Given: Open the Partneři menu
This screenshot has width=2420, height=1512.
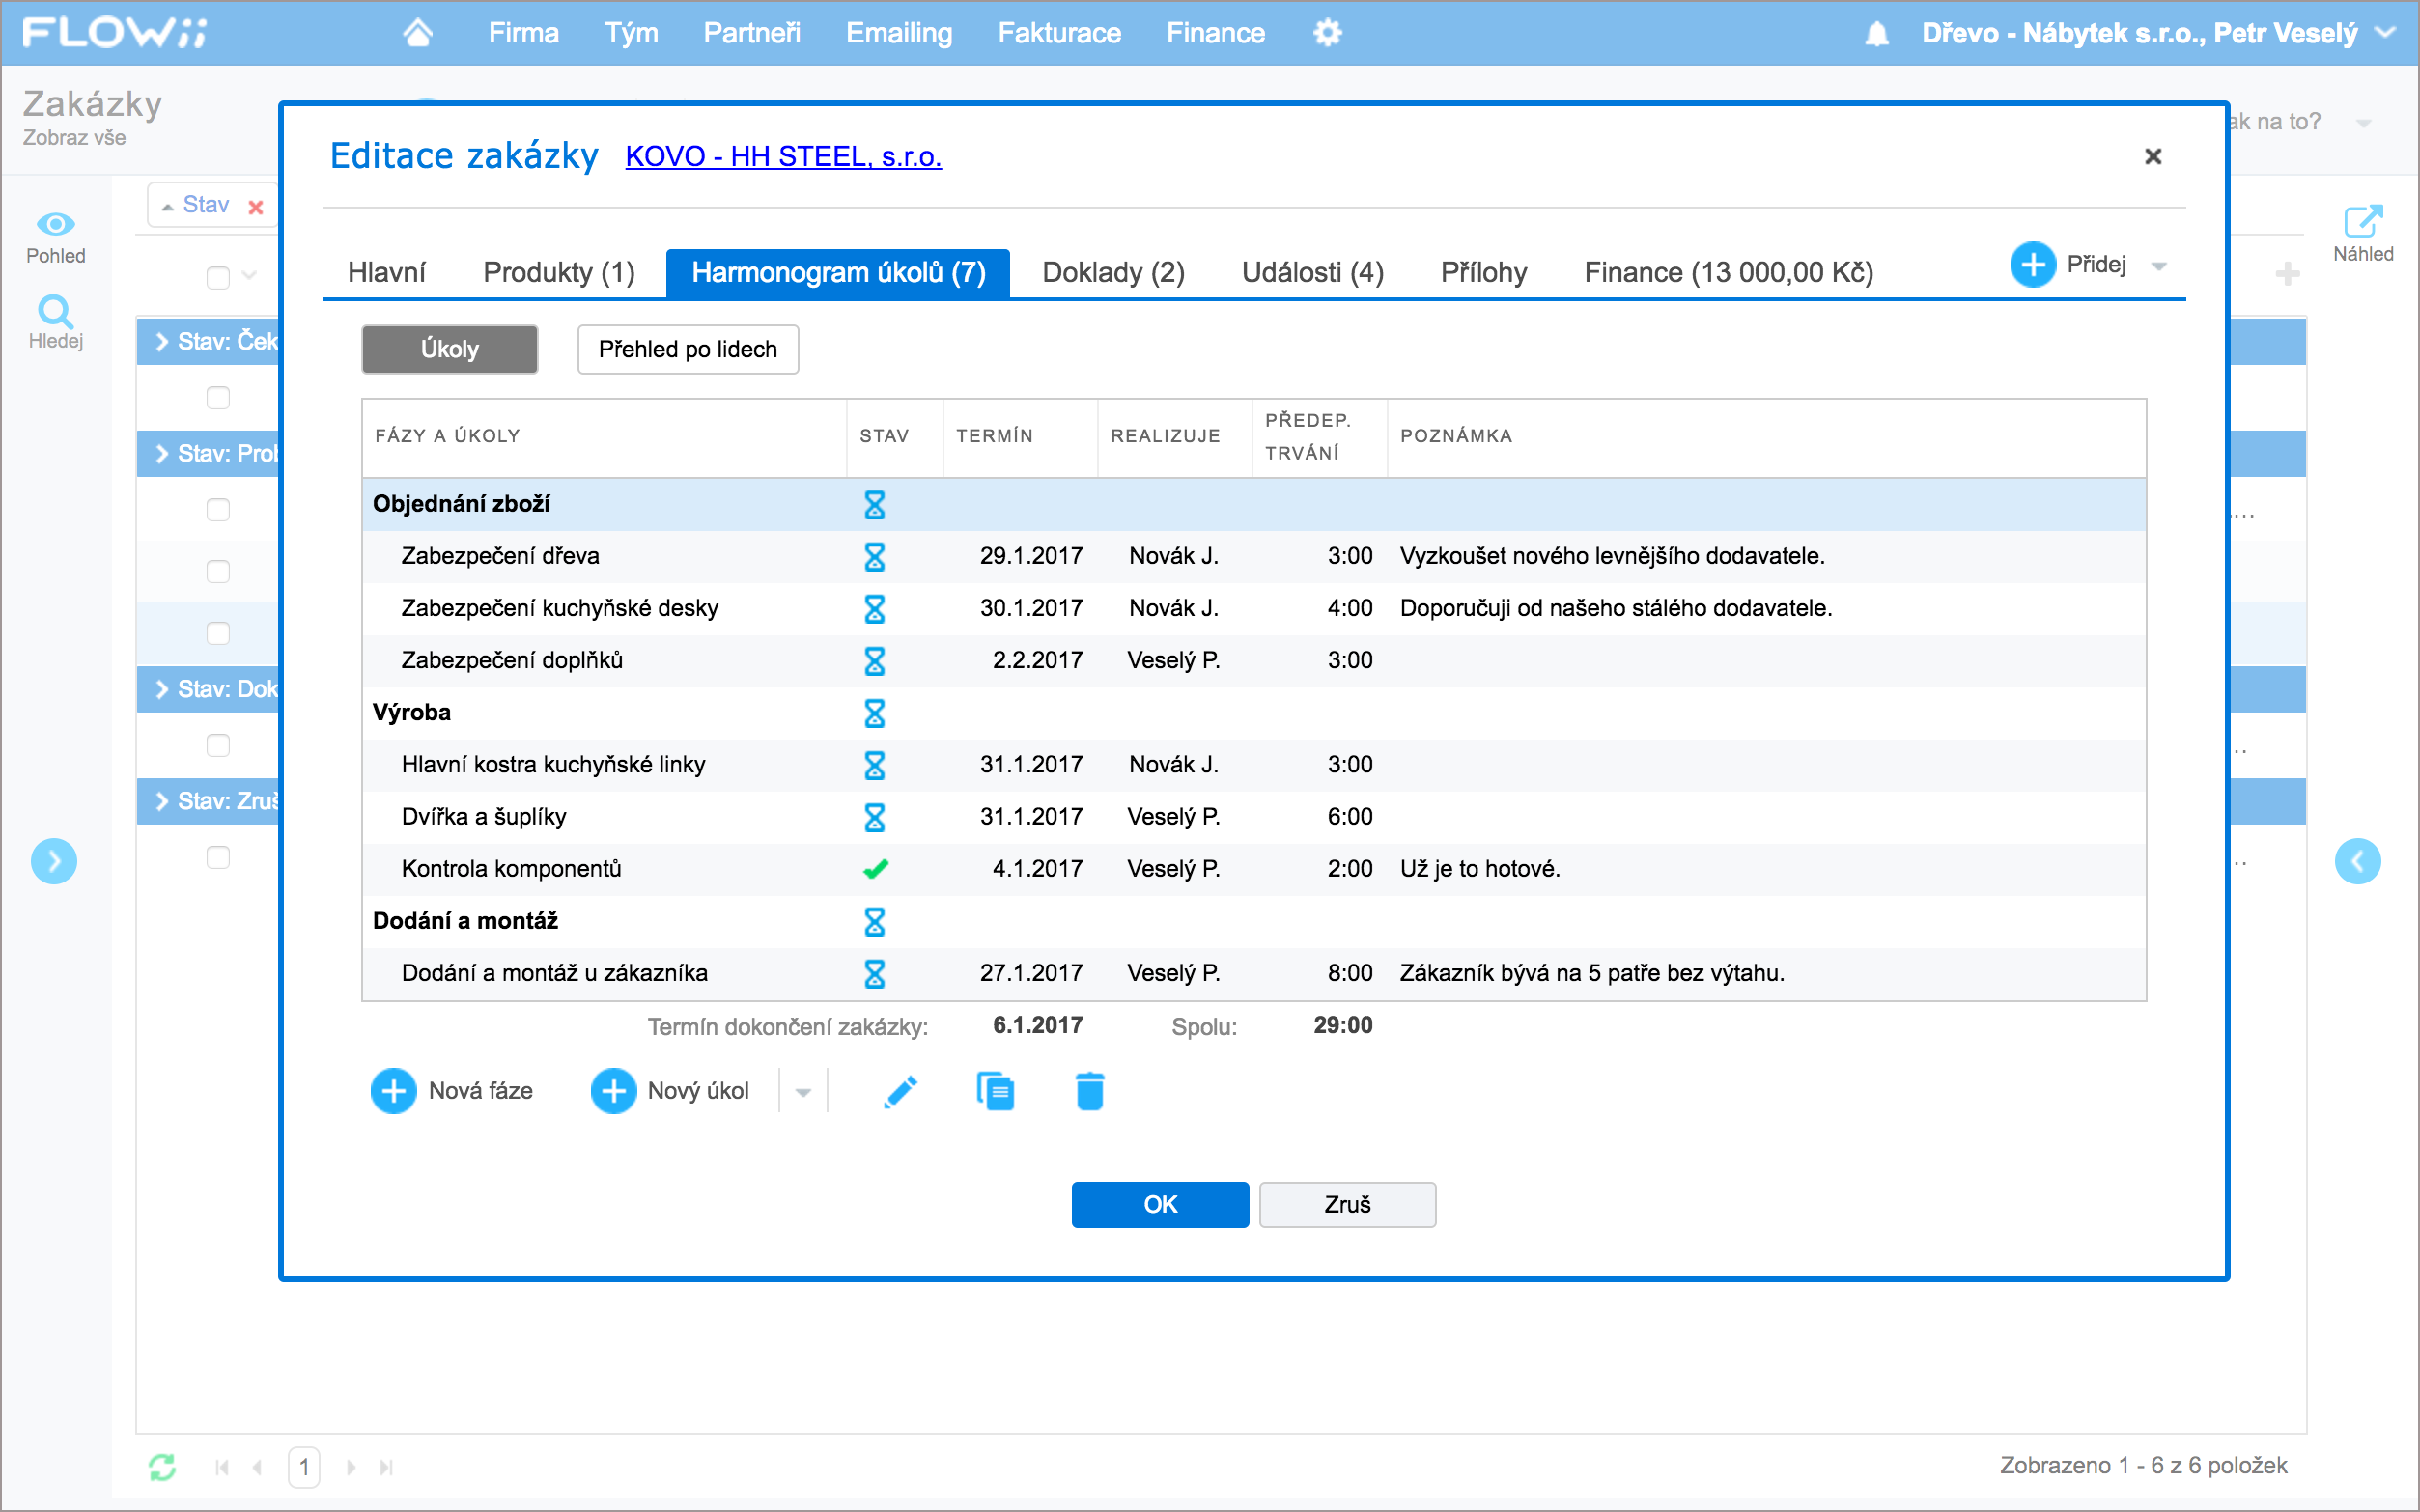Looking at the screenshot, I should coord(752,33).
